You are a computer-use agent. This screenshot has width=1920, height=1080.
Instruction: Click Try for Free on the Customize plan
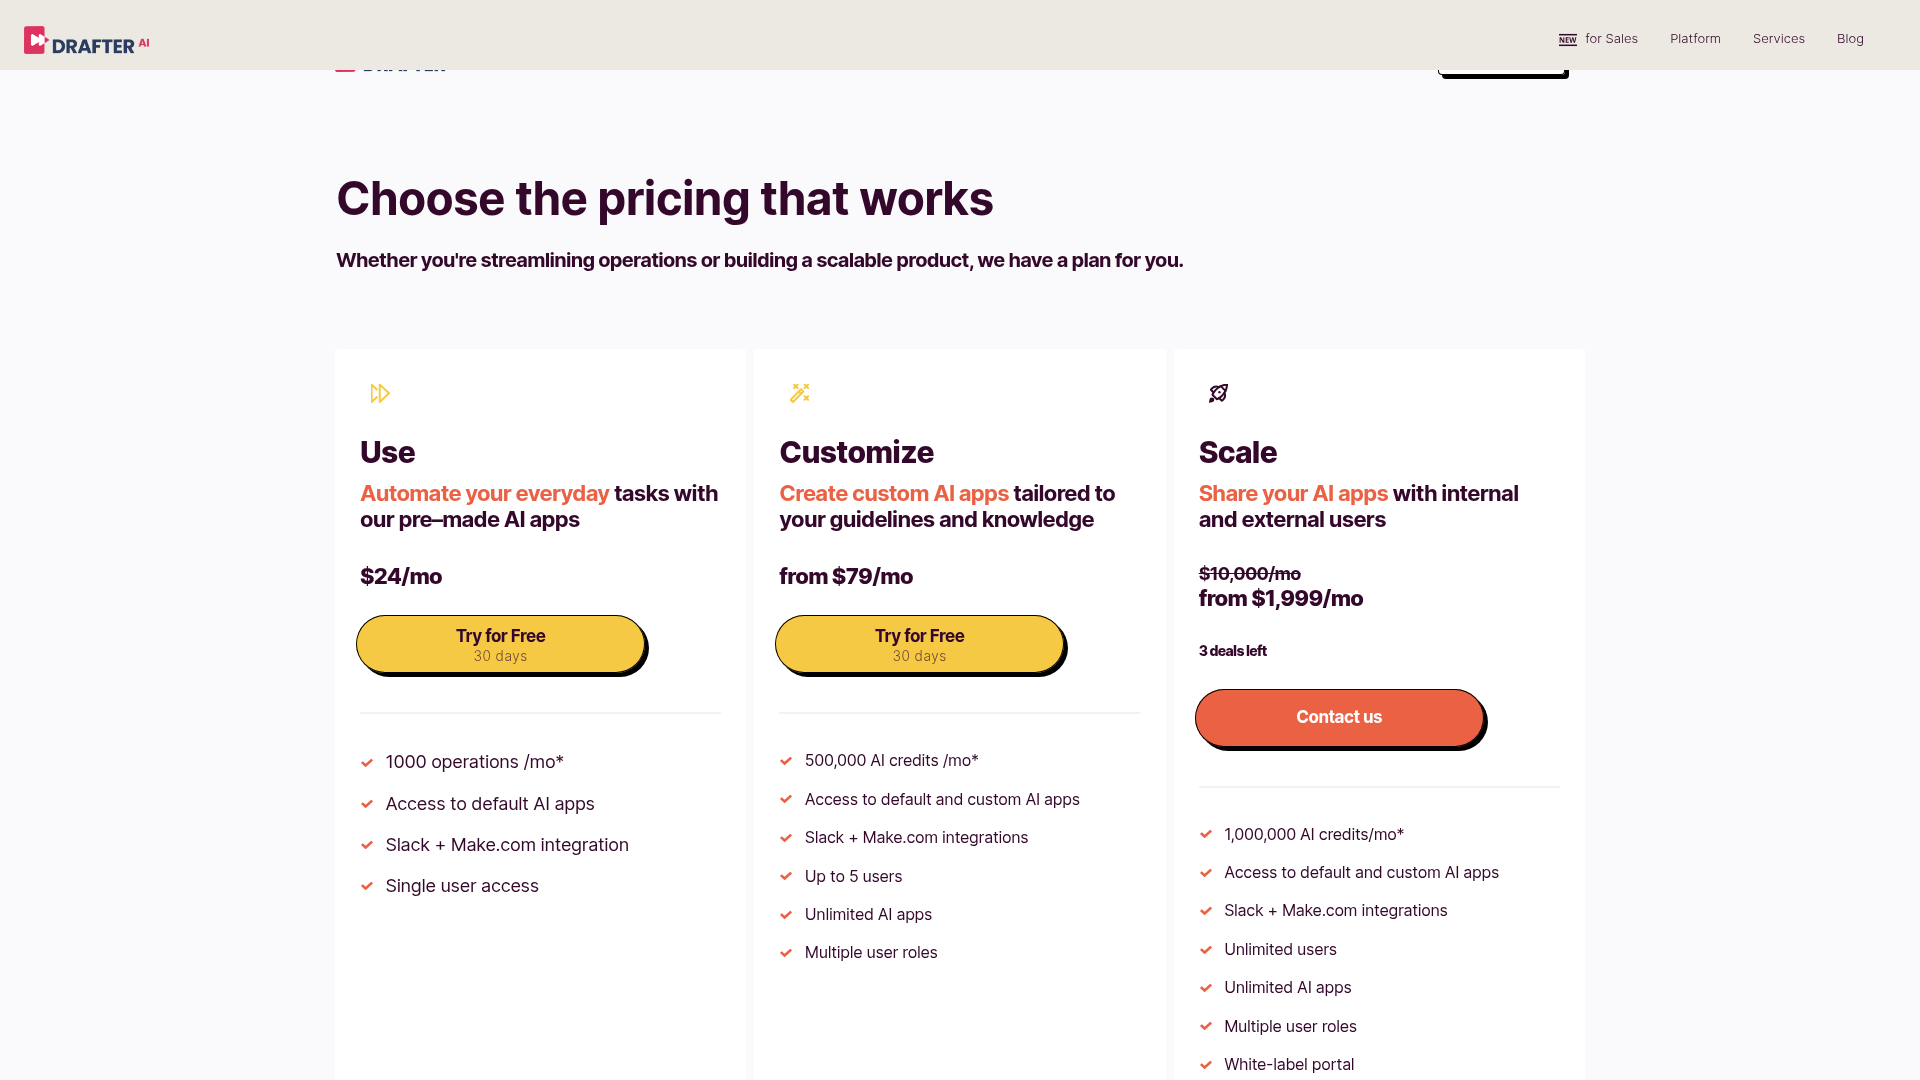click(919, 643)
